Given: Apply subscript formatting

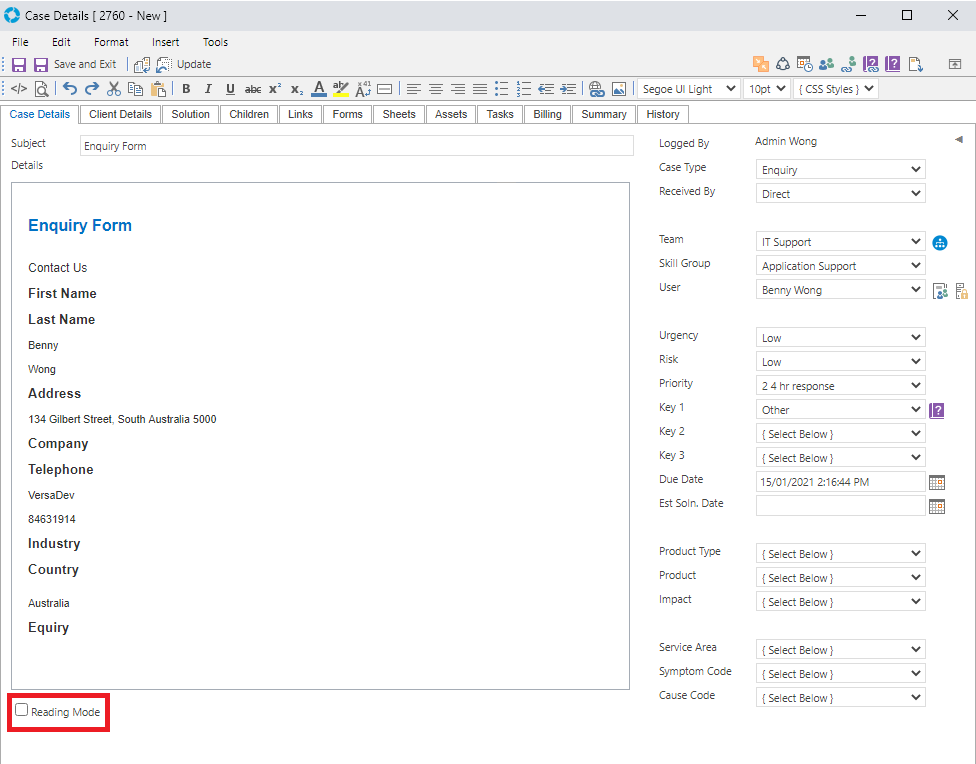Looking at the screenshot, I should [x=297, y=90].
